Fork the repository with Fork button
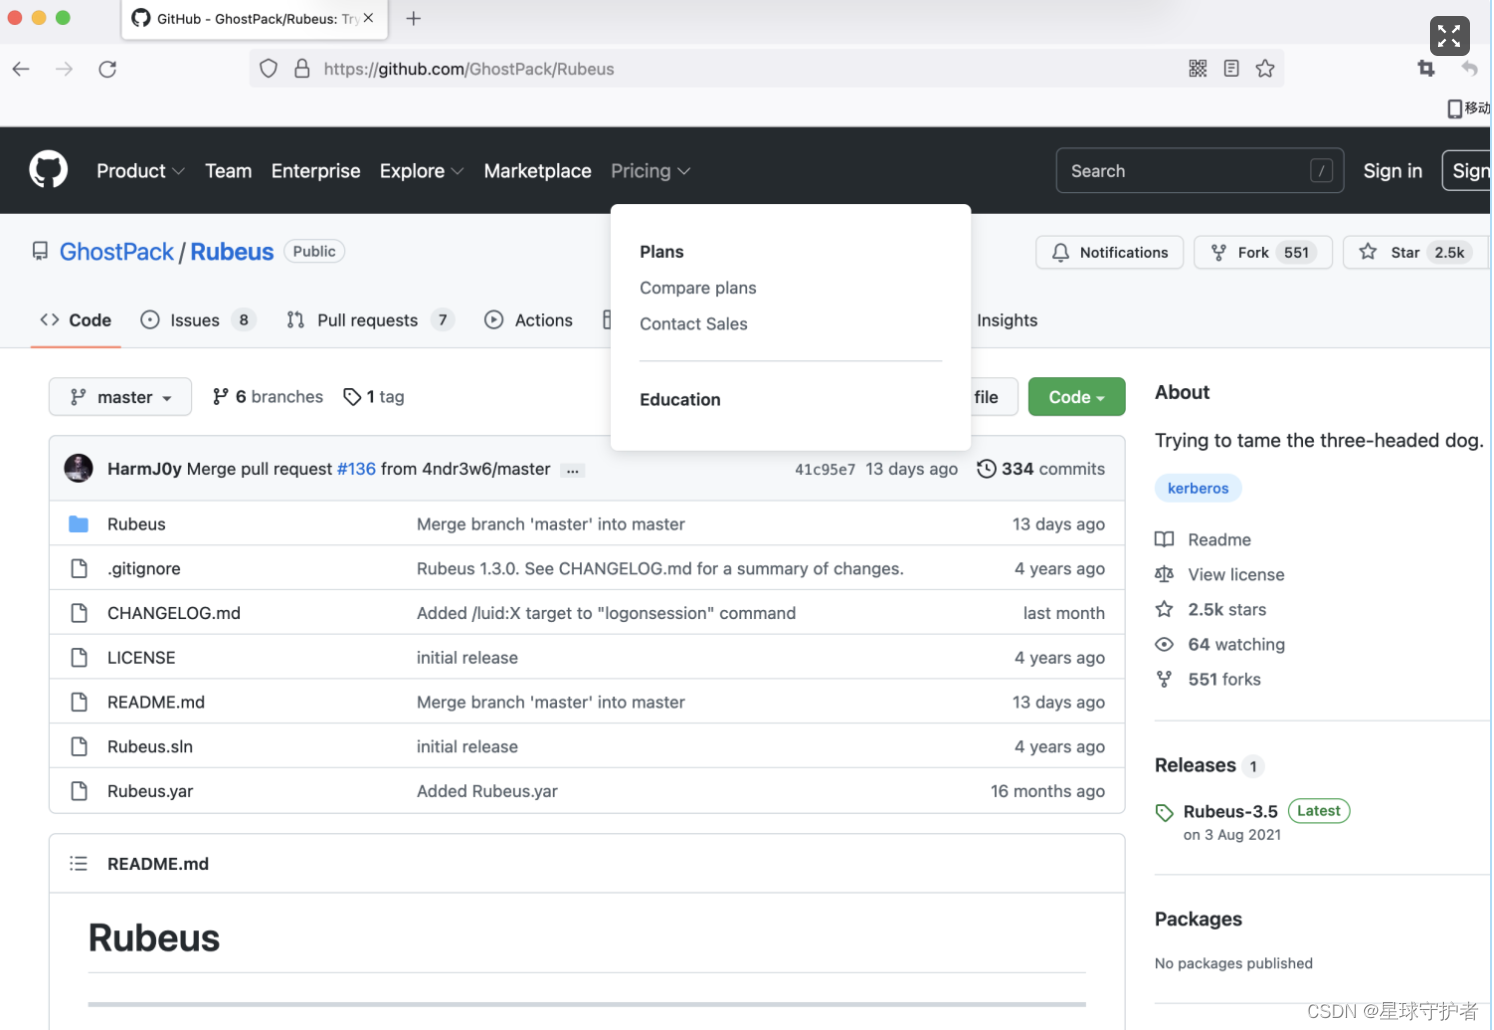 [x=1263, y=252]
